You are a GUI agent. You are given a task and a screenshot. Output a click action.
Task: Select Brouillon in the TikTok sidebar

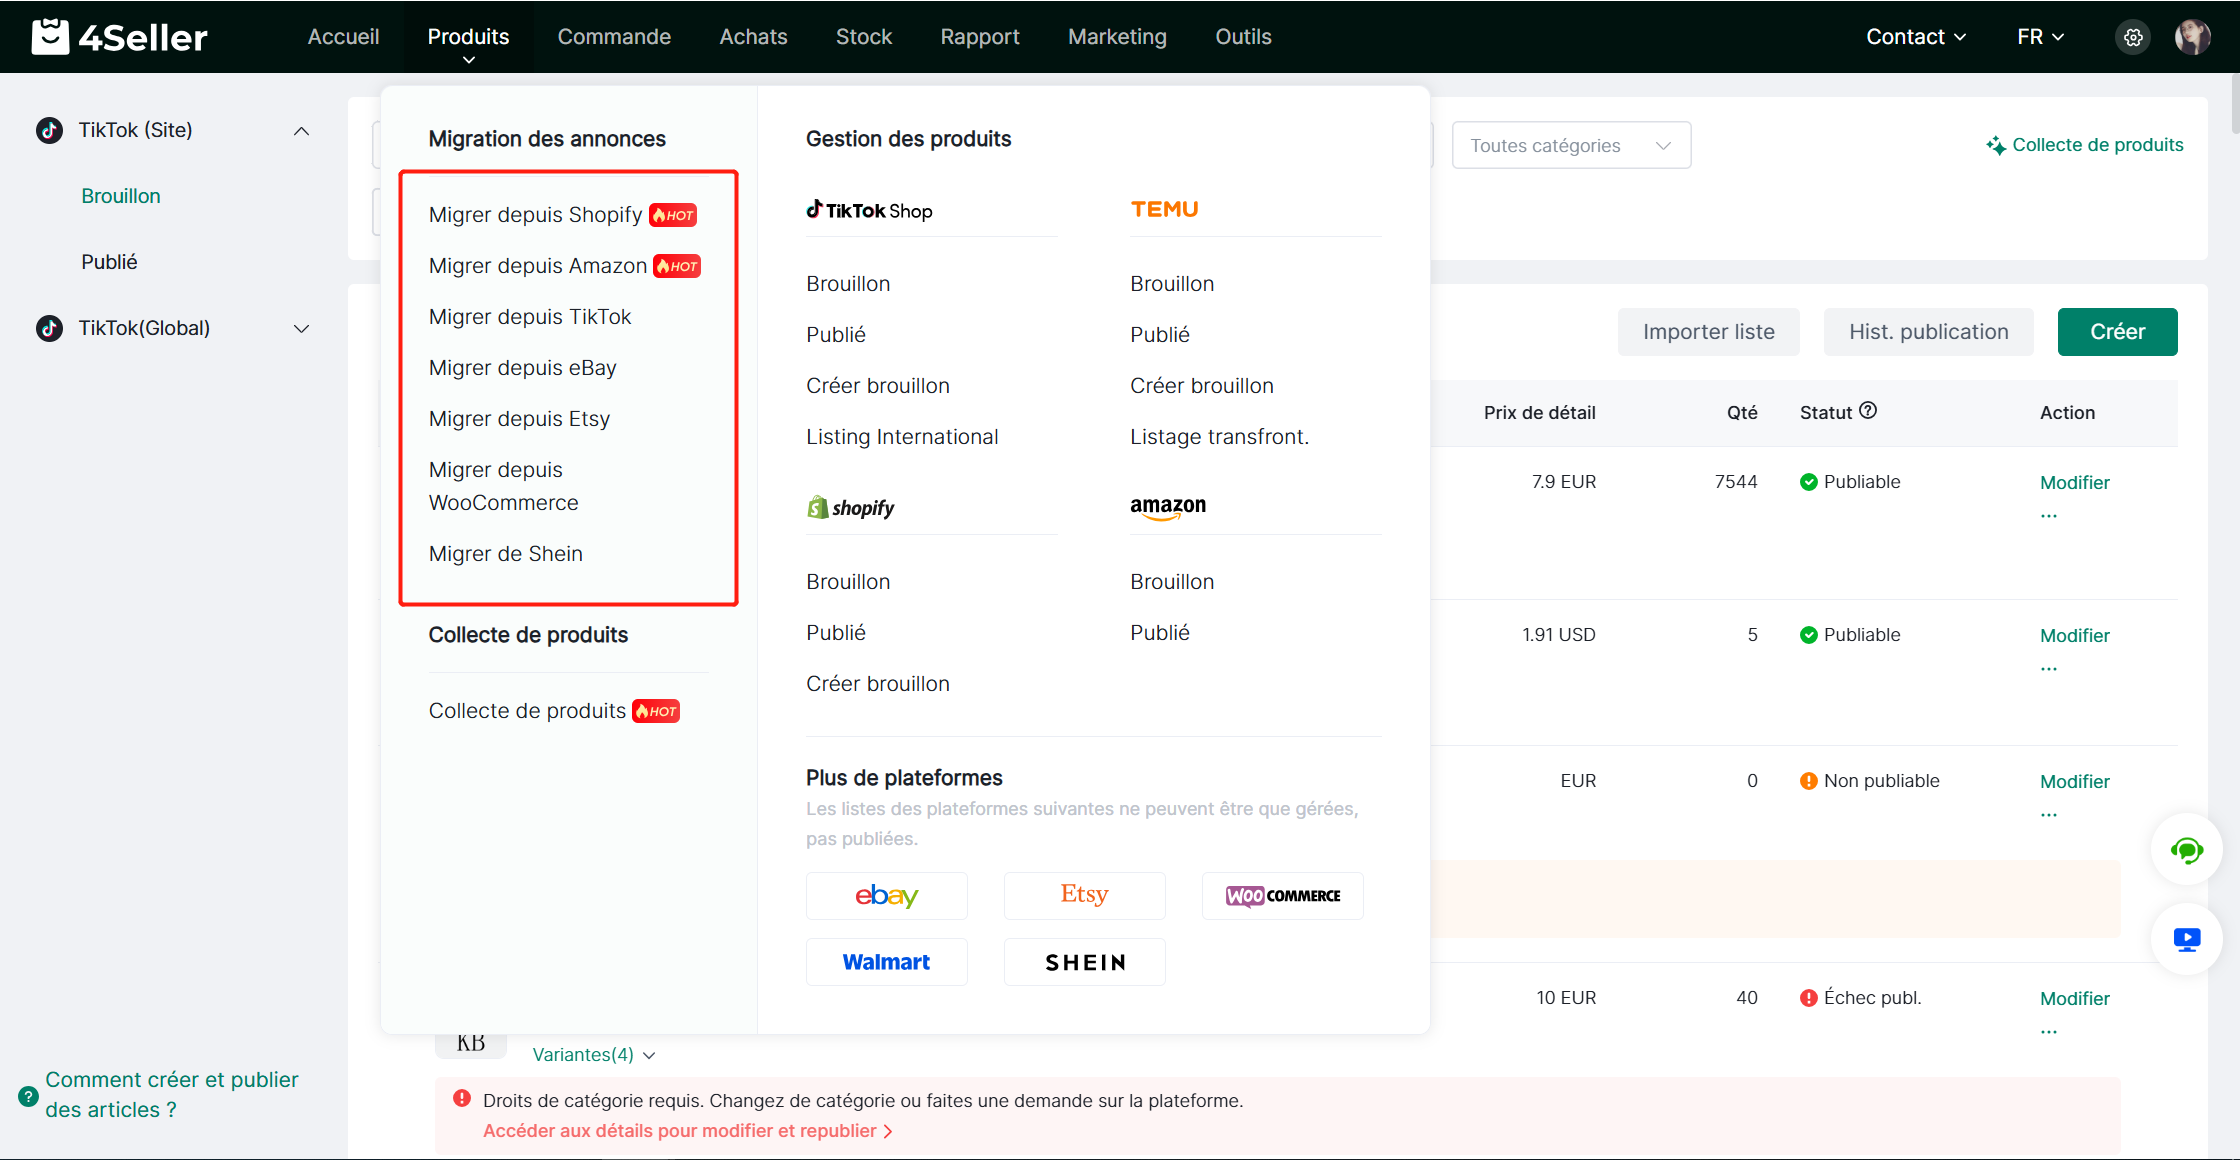(121, 196)
